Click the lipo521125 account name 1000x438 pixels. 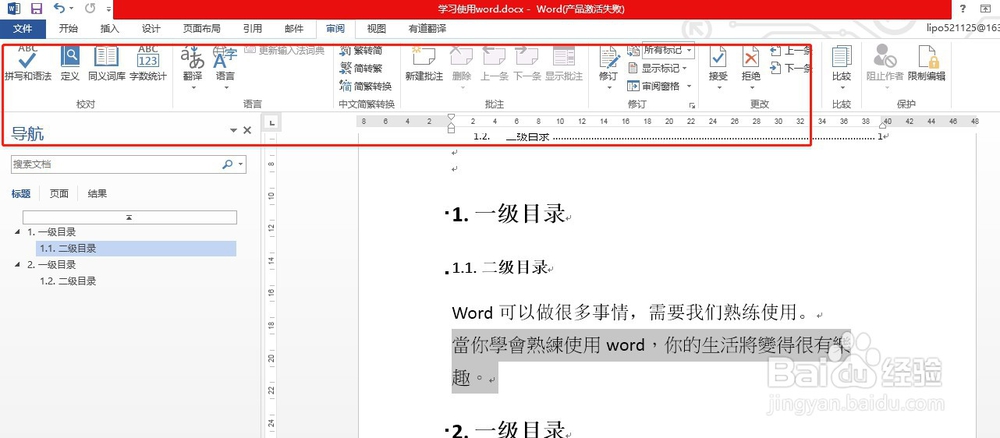point(962,29)
